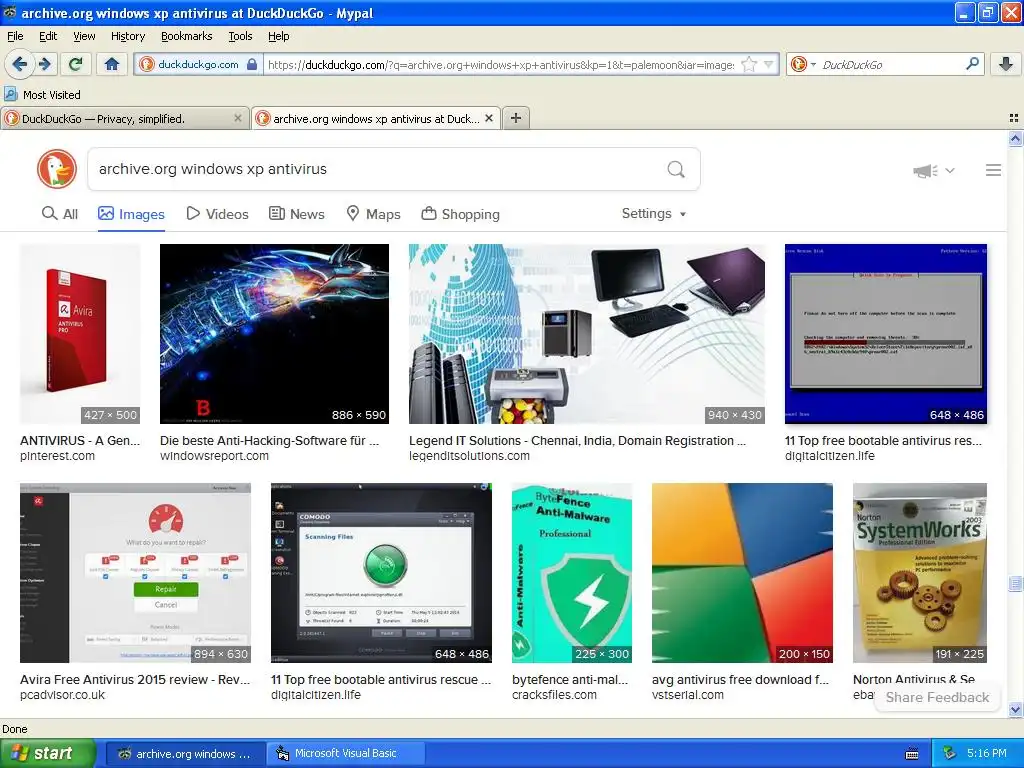Open the Bookmarks menu
The image size is (1024, 768).
[x=186, y=36]
